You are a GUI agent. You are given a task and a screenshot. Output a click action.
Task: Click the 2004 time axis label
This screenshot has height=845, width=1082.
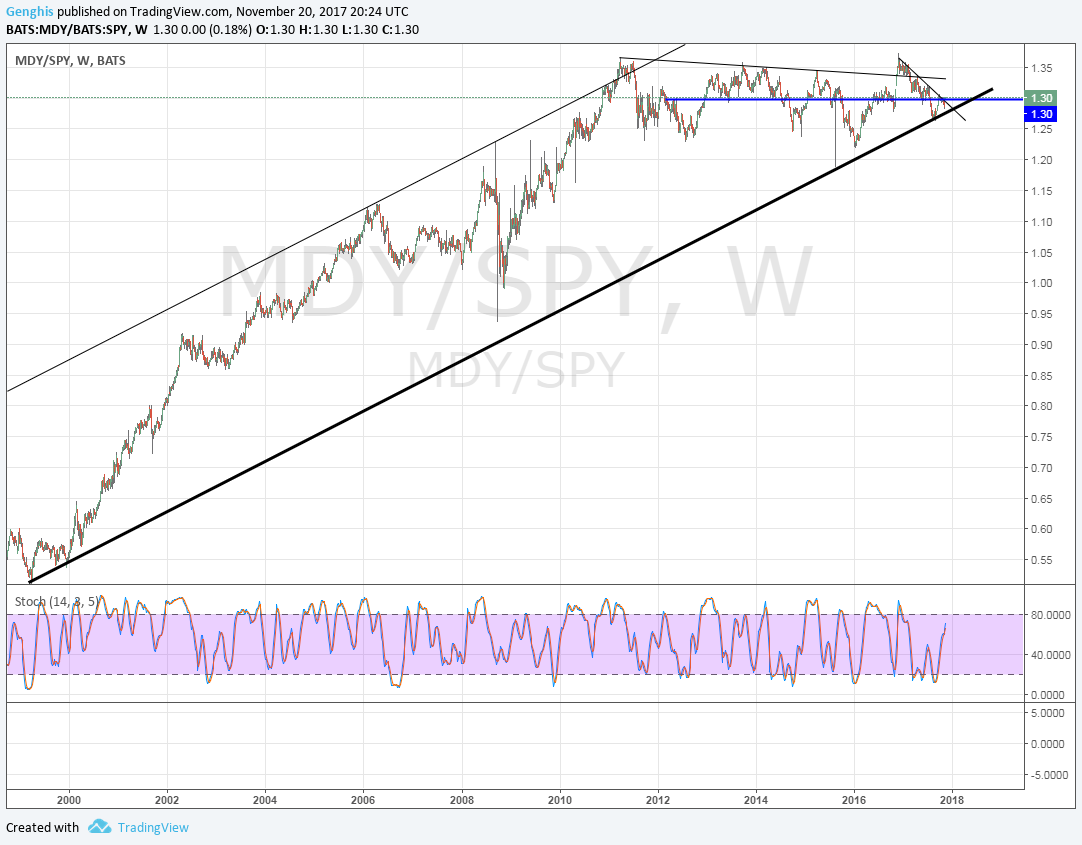pyautogui.click(x=265, y=800)
